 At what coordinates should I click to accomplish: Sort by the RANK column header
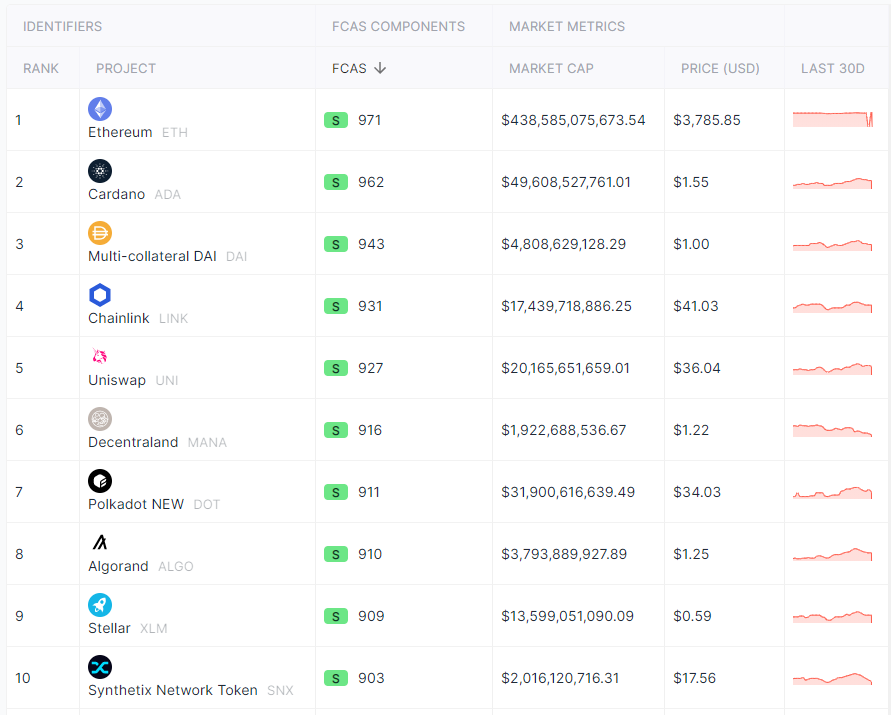coord(41,68)
